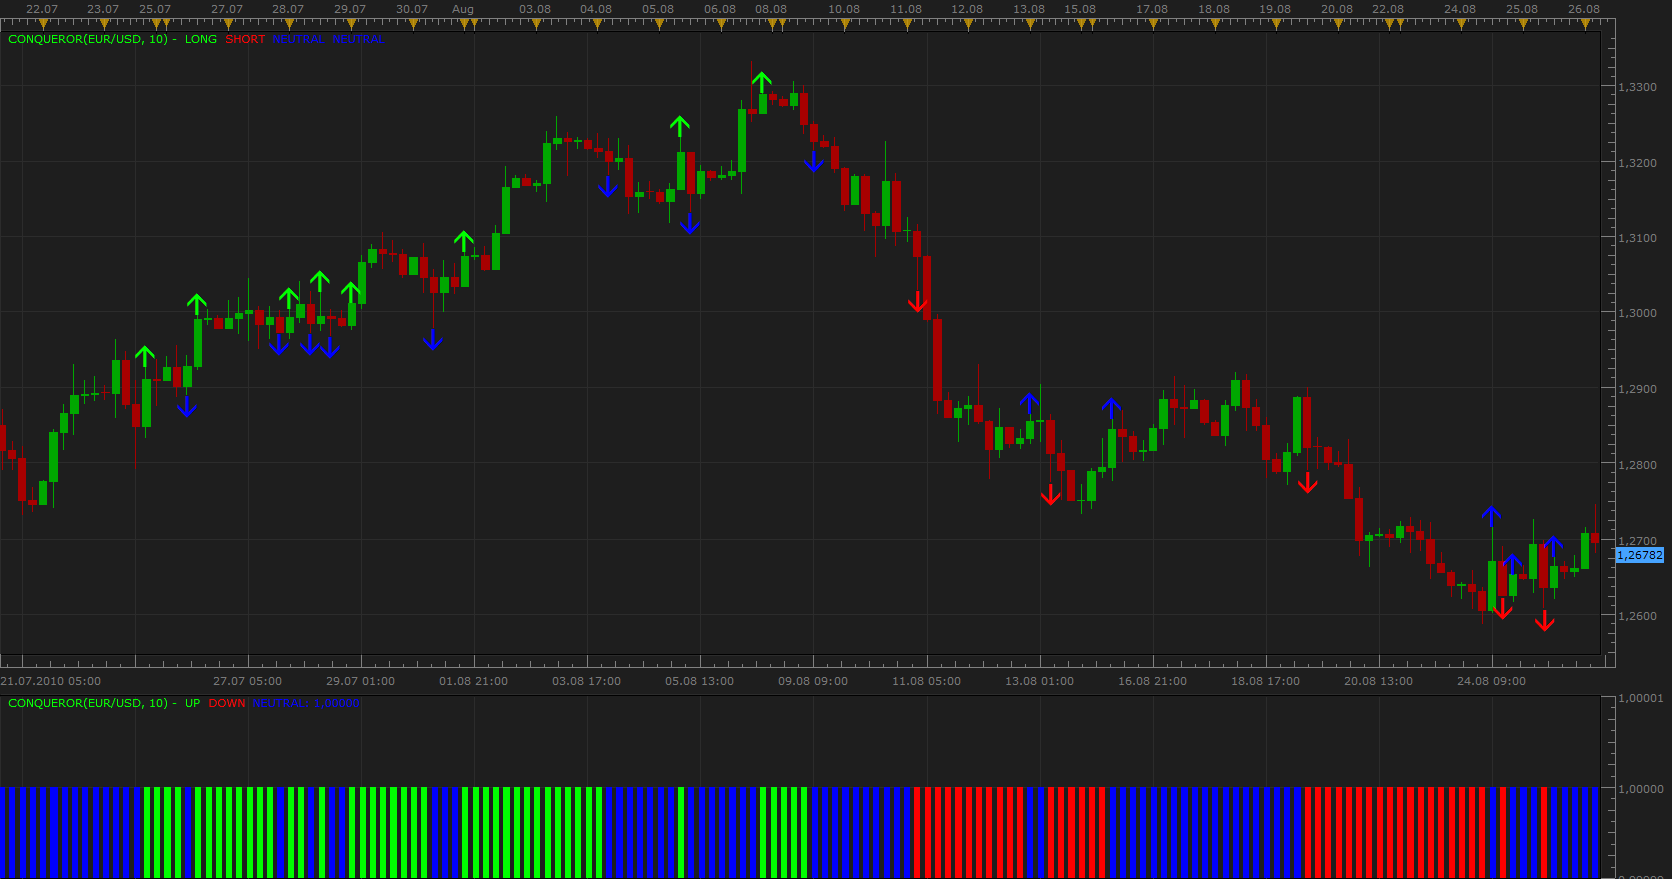
Task: Click the green up arrow above the highest candle
Action: [762, 81]
